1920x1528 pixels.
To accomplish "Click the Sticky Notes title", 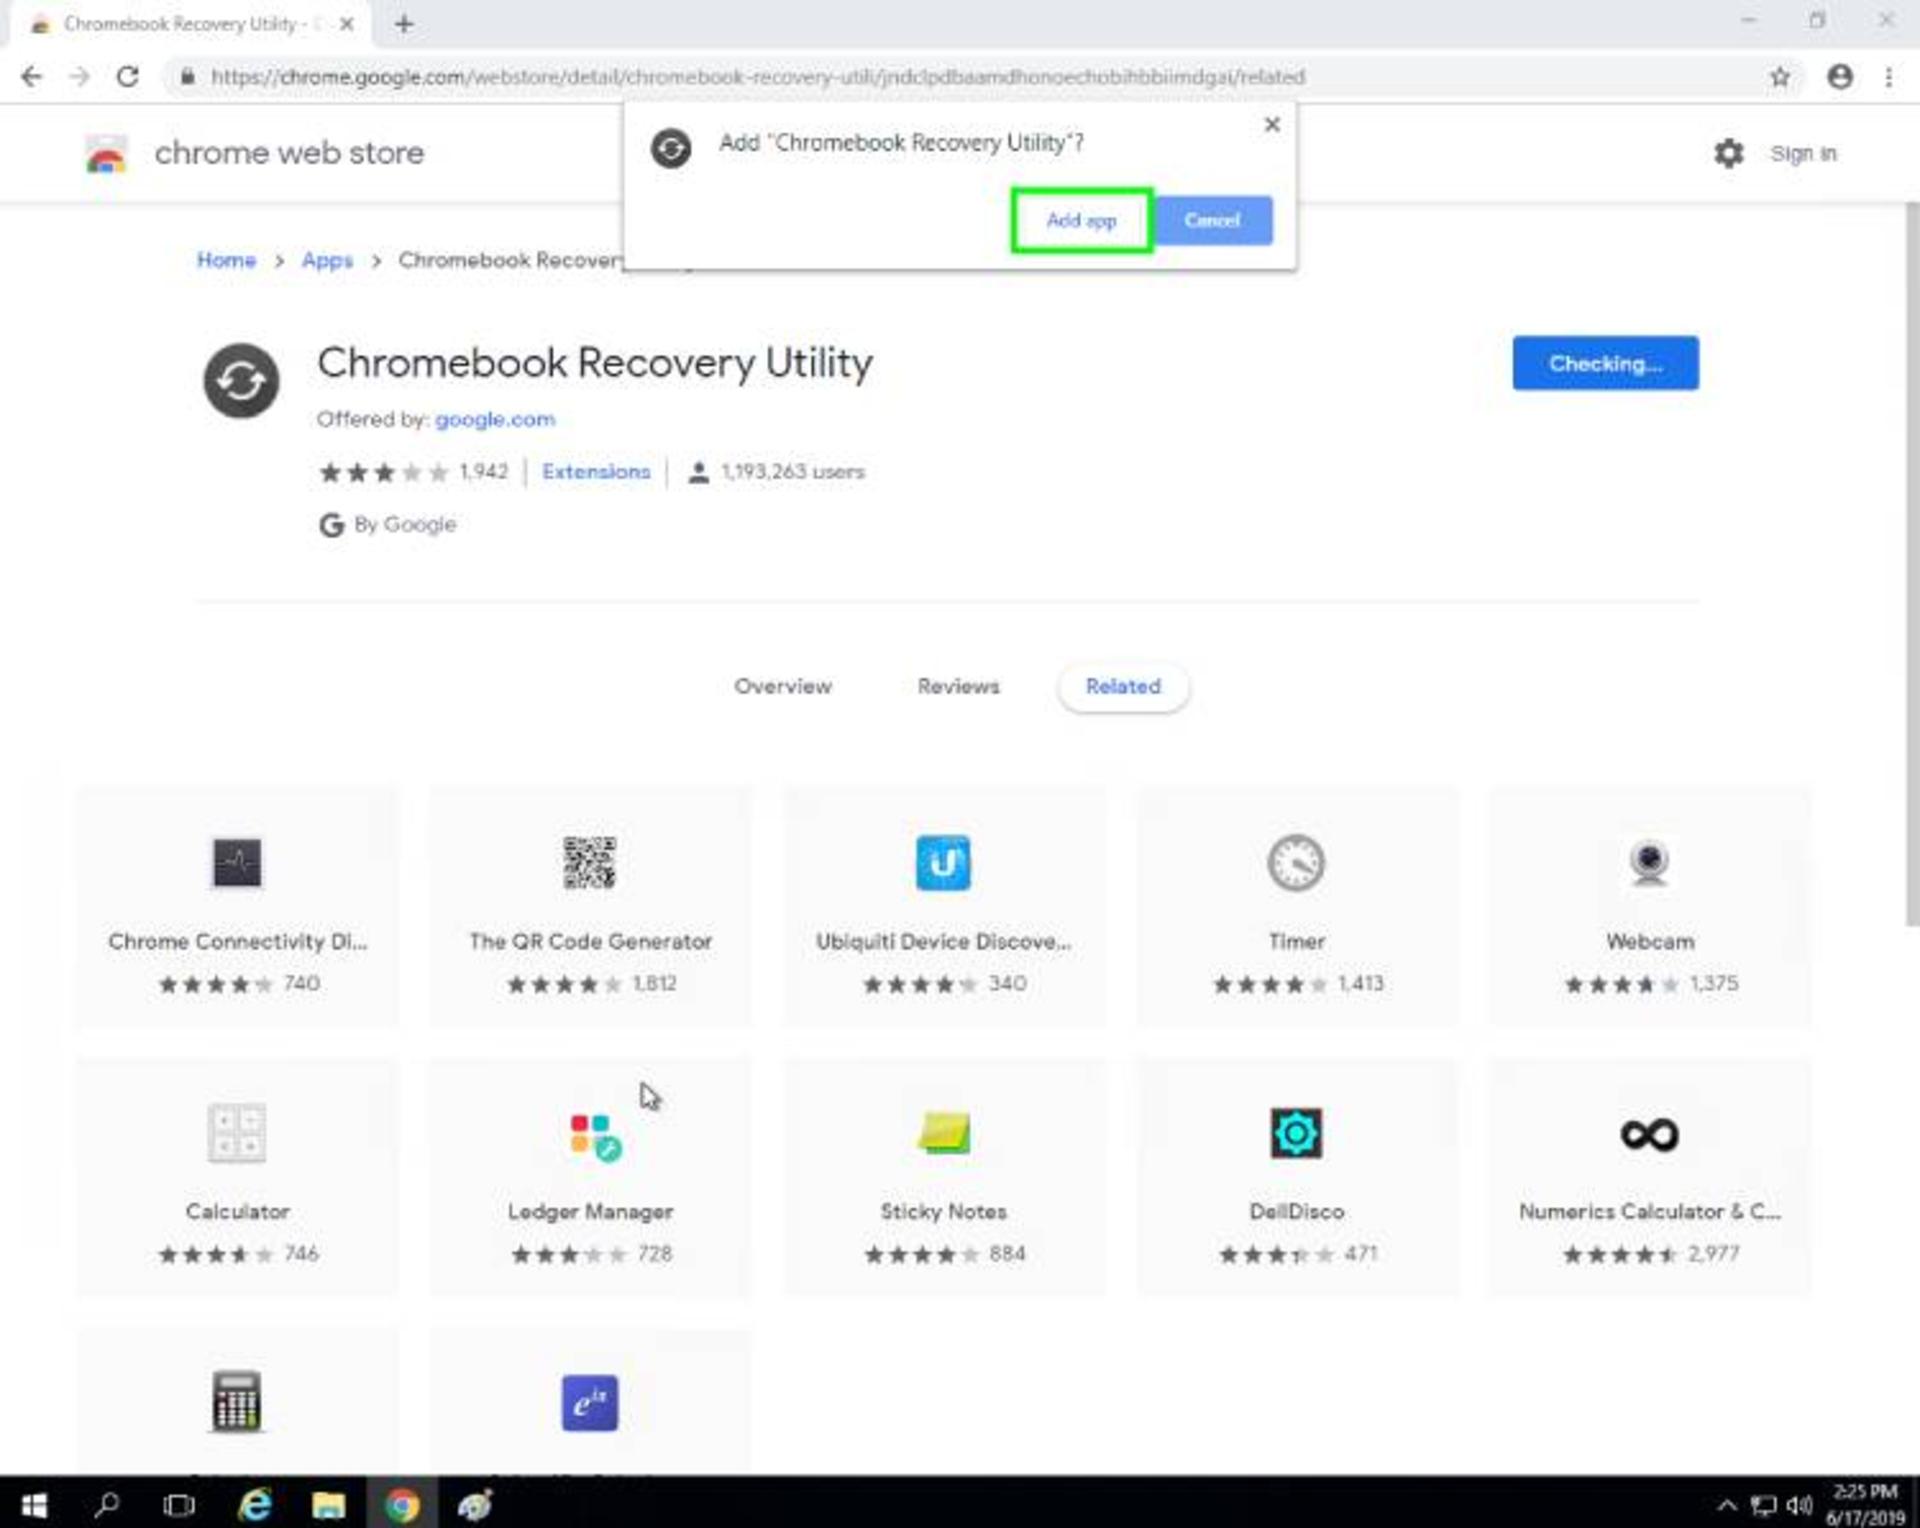I will pyautogui.click(x=943, y=1211).
